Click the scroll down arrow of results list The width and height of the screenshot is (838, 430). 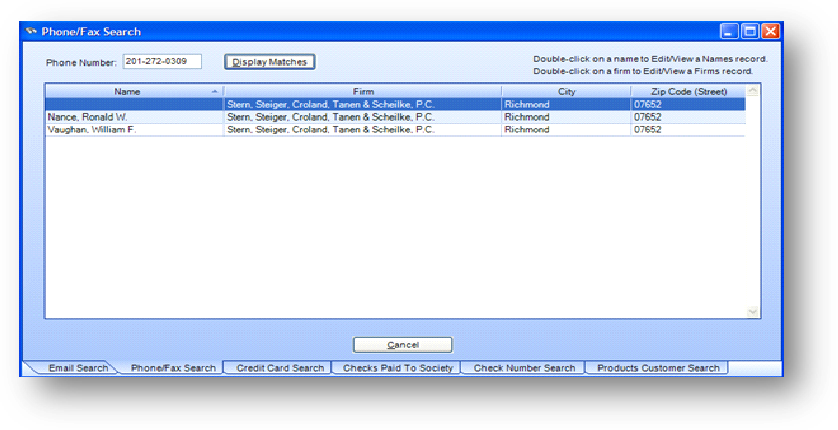click(752, 311)
